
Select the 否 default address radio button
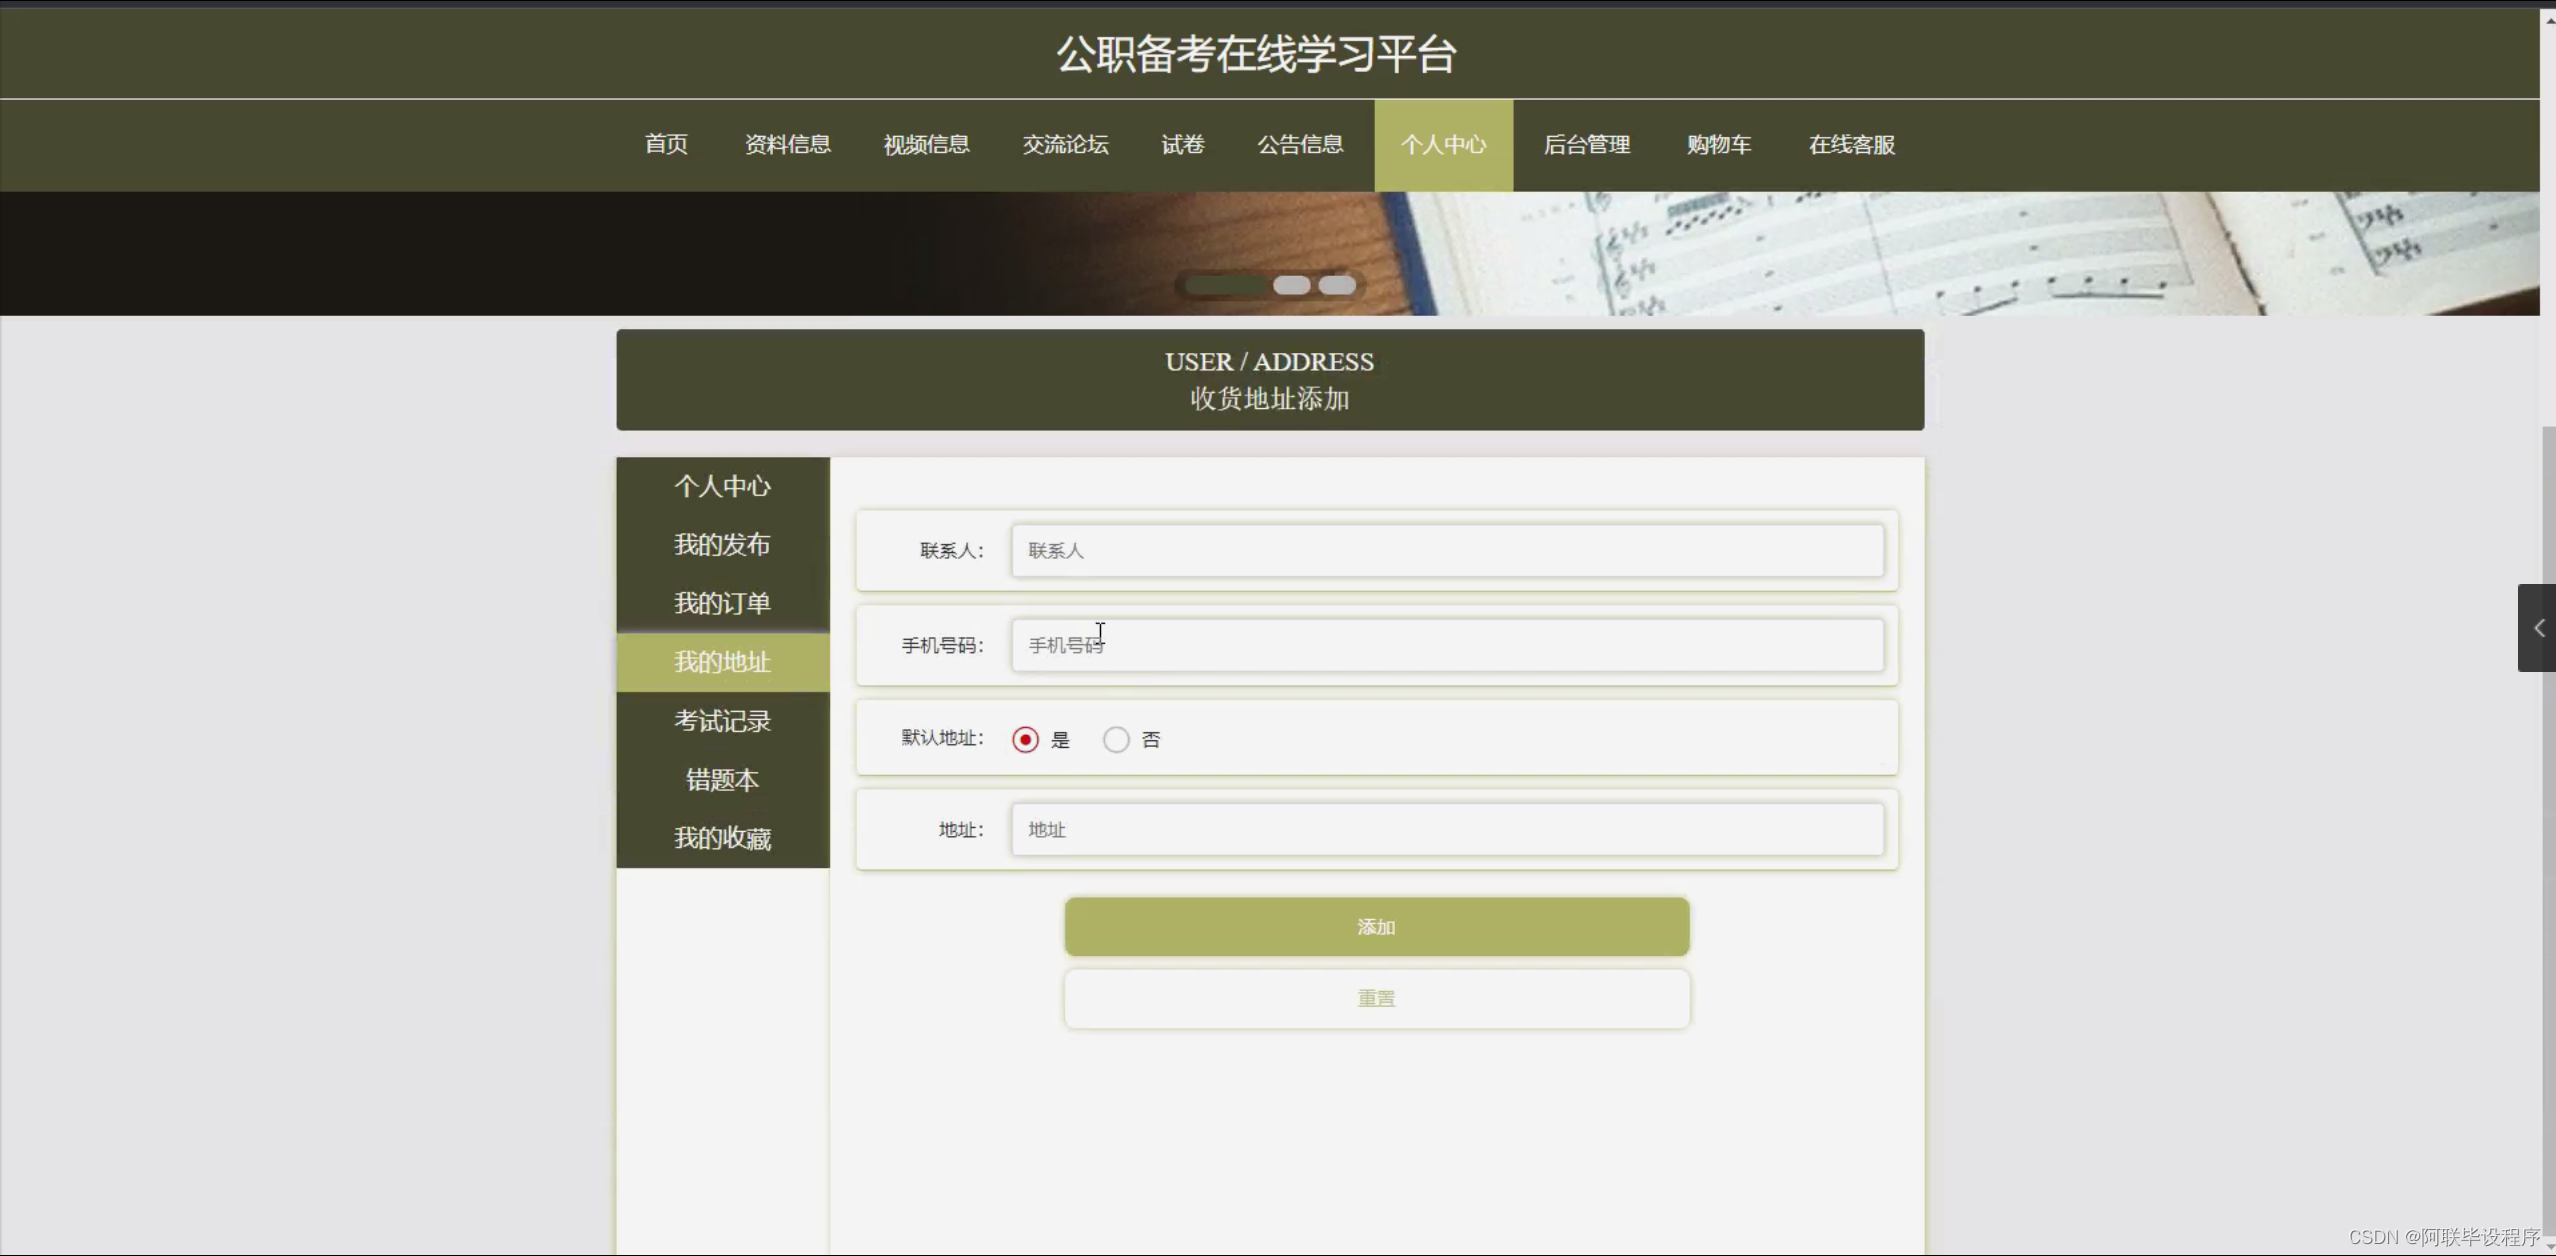tap(1115, 739)
